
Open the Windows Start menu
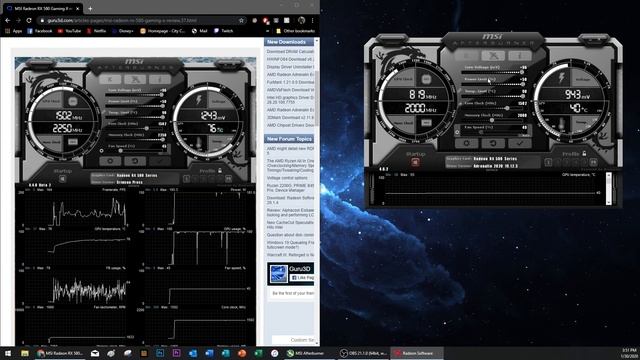pyautogui.click(x=8, y=353)
